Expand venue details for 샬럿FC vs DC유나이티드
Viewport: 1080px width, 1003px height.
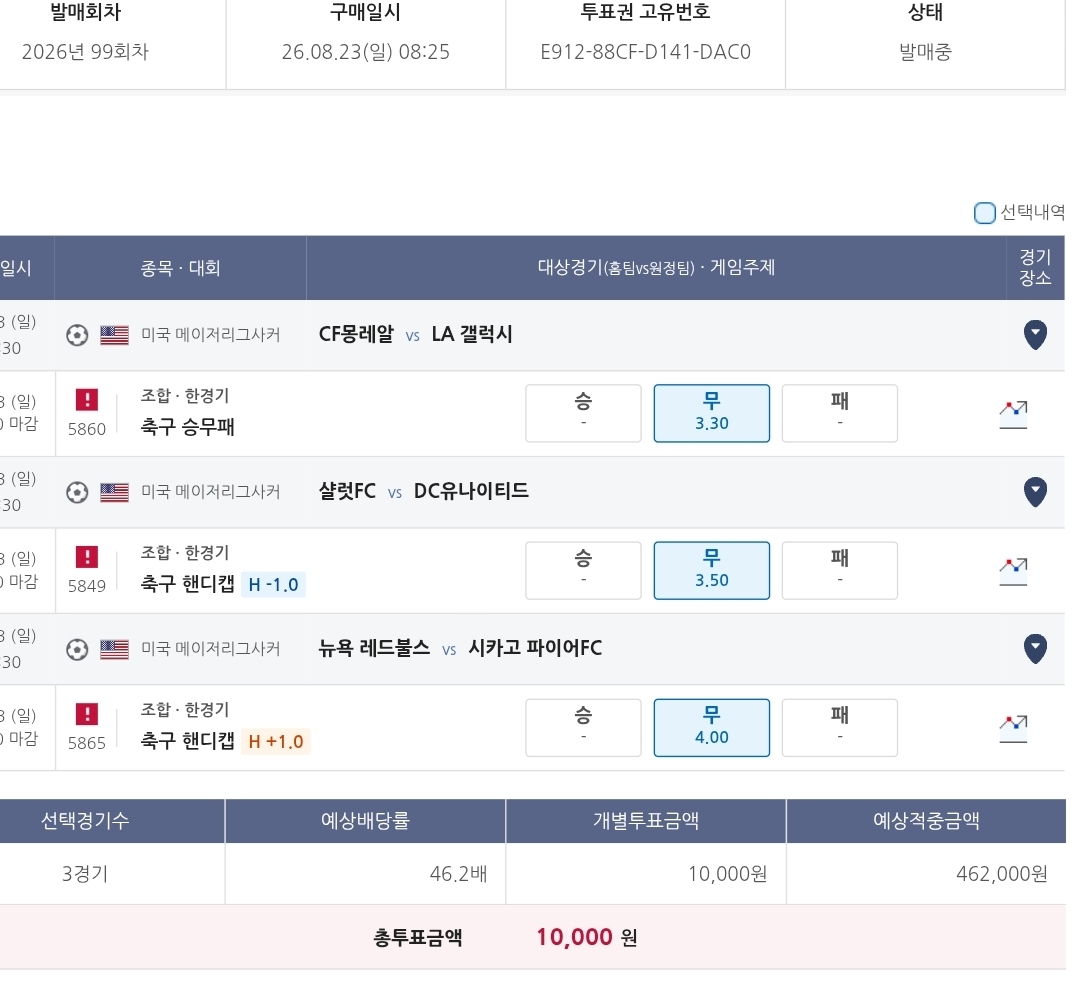tap(1035, 492)
